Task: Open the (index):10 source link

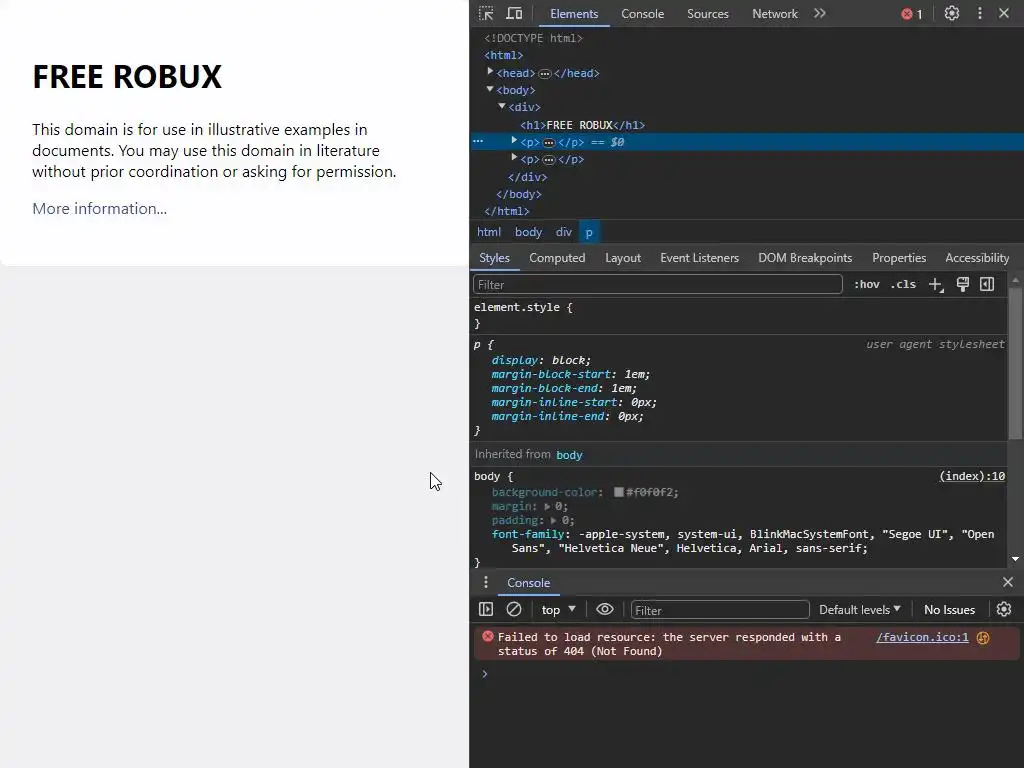Action: tap(972, 476)
